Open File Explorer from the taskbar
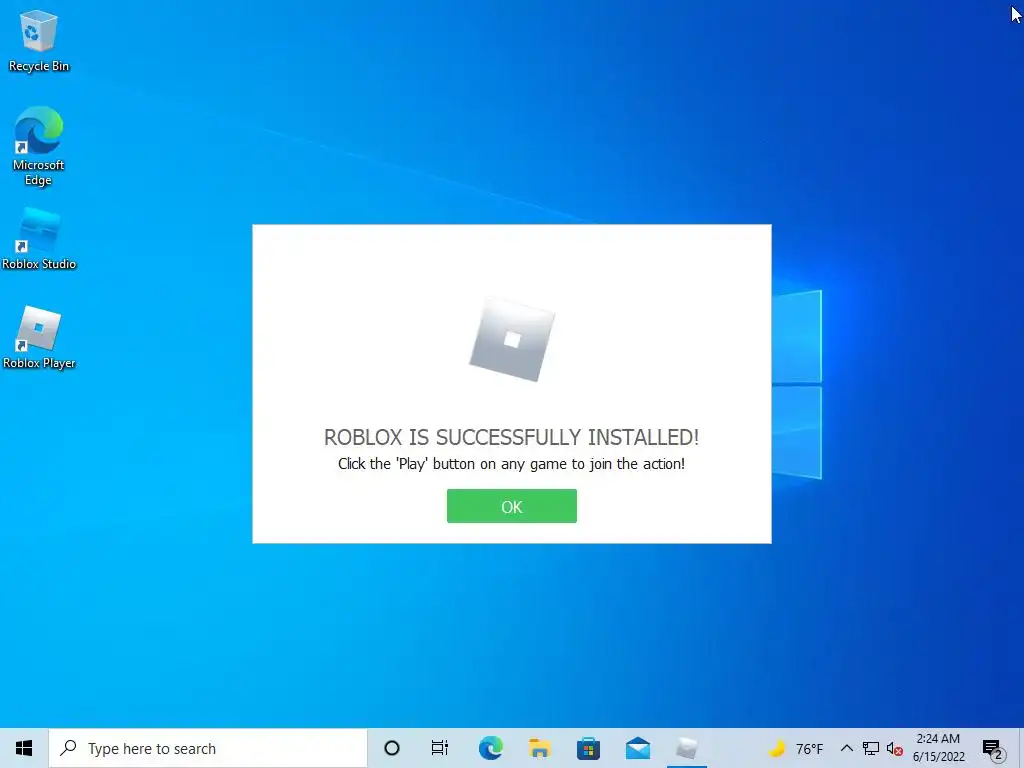Image resolution: width=1024 pixels, height=768 pixels. 539,748
